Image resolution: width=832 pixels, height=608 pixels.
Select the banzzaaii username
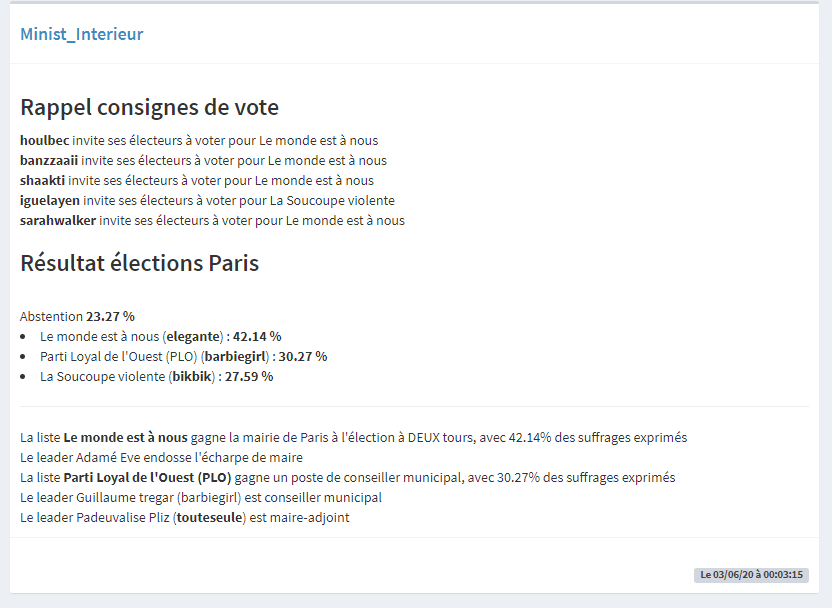tap(49, 161)
